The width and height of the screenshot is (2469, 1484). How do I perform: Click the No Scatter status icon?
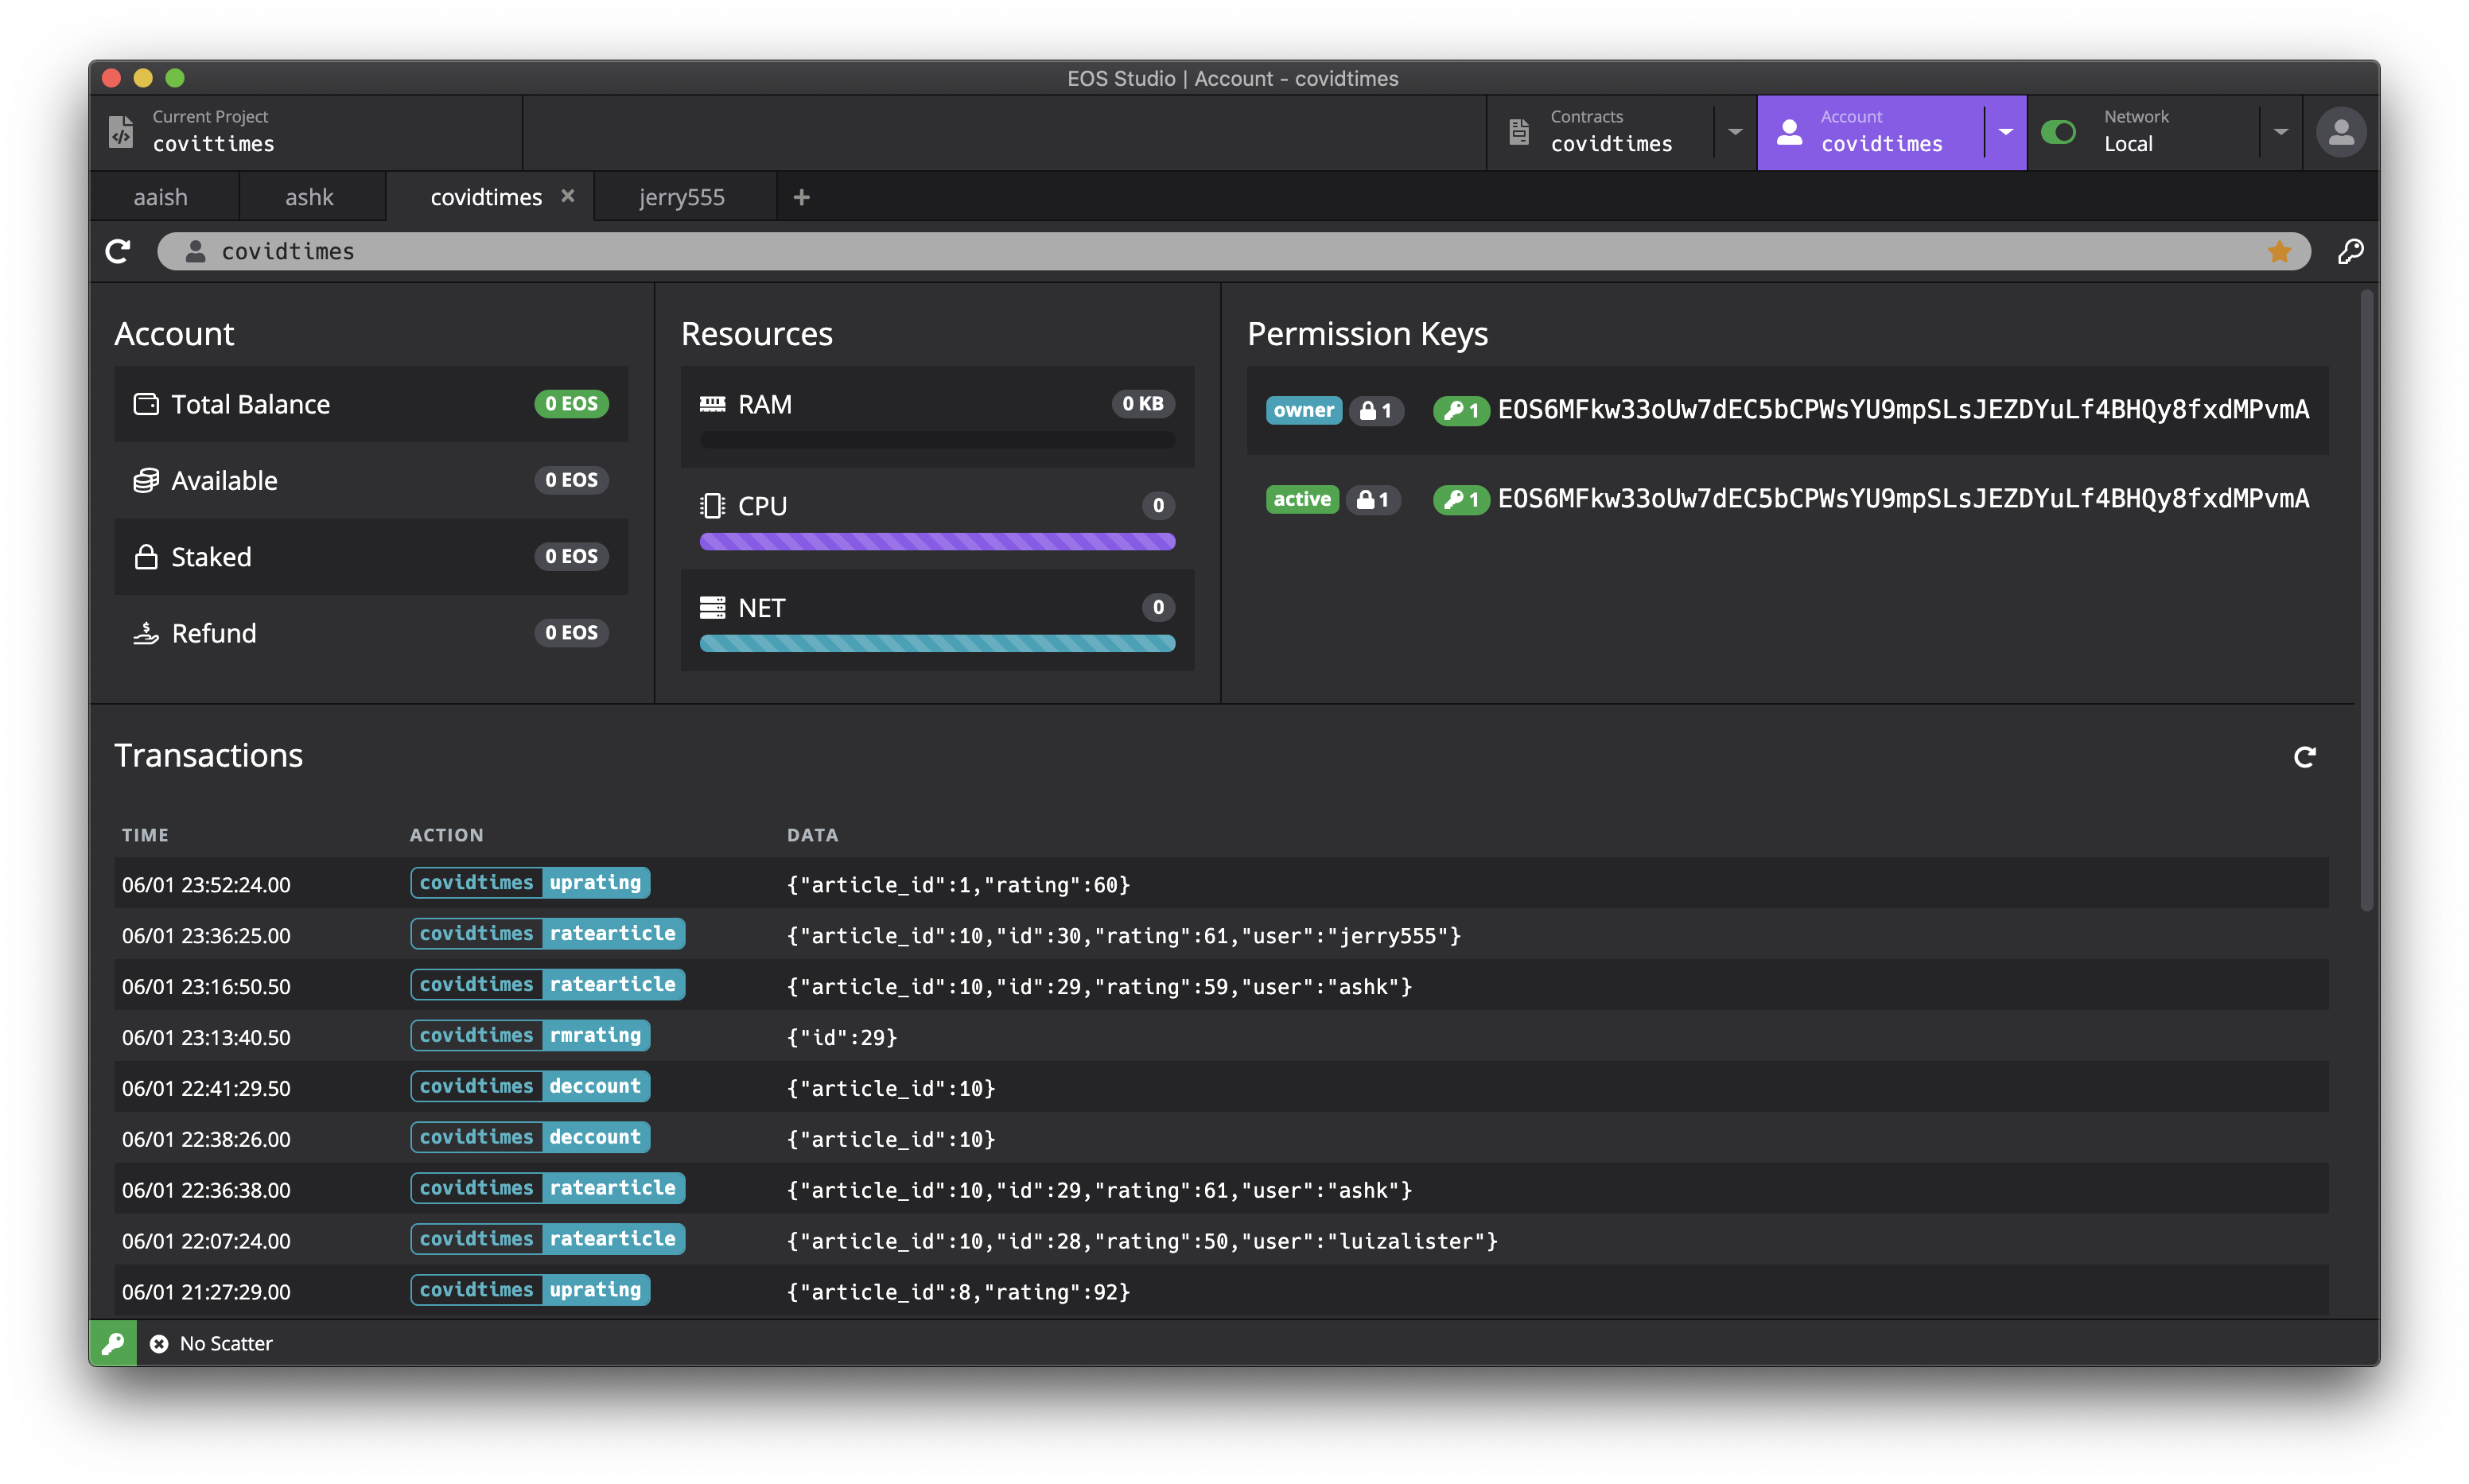(x=159, y=1344)
